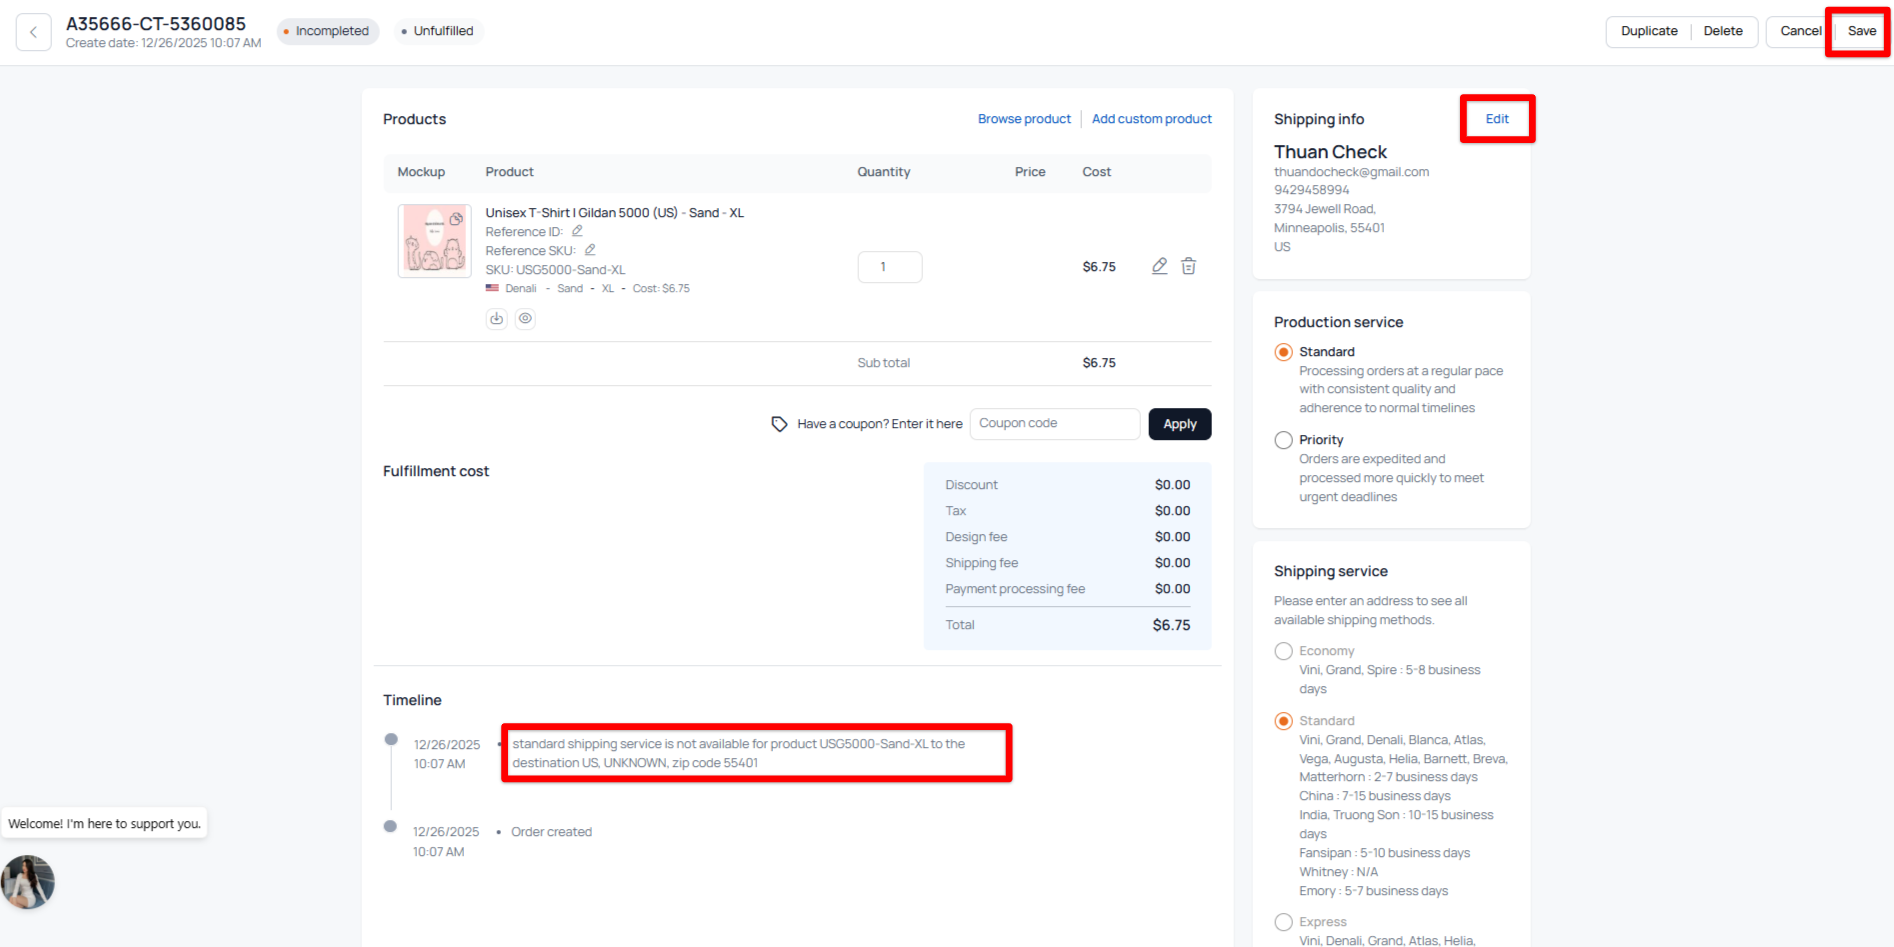Select Standard production service
This screenshot has height=947, width=1894.
(x=1284, y=352)
